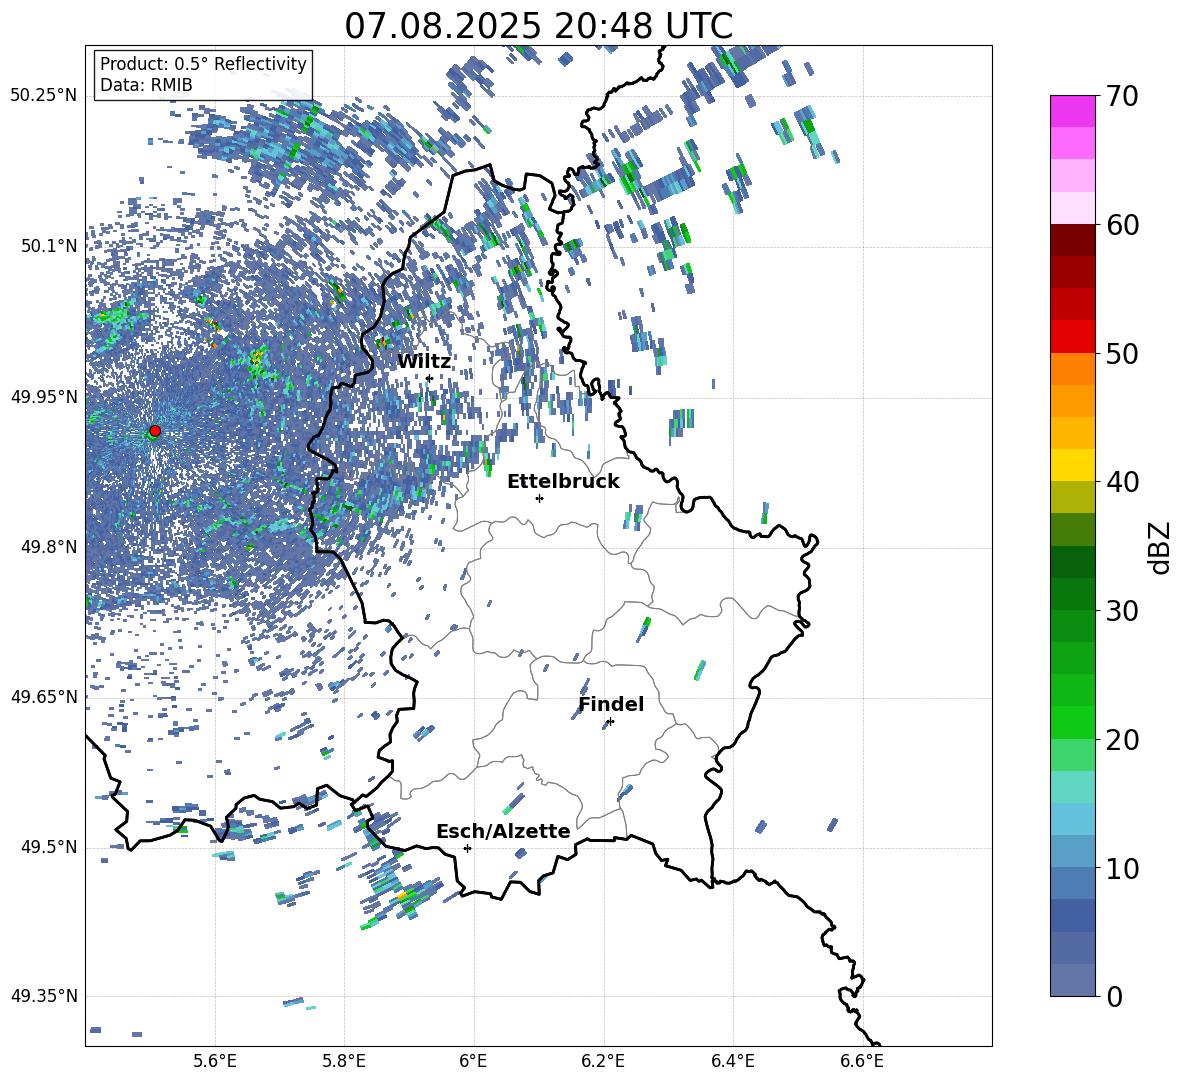Click the colorbar tick value 0
1184x1081 pixels.
1114,996
